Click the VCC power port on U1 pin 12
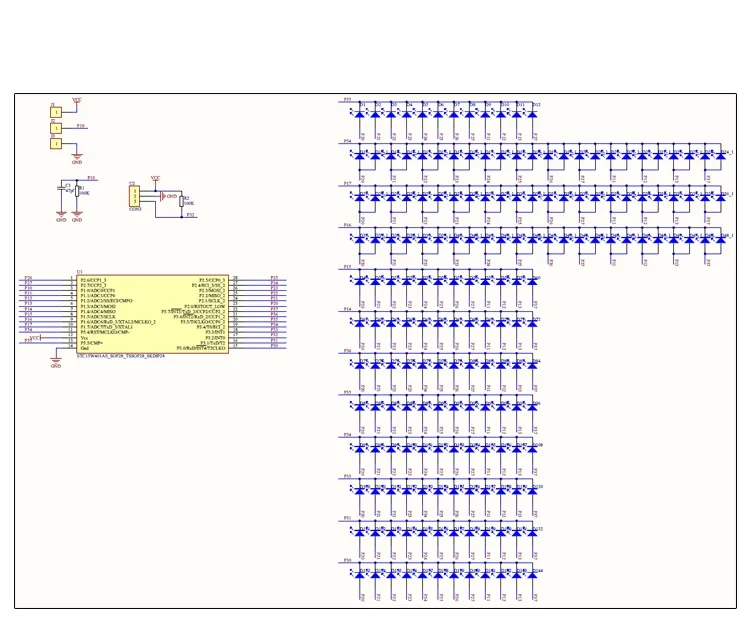 [35, 338]
